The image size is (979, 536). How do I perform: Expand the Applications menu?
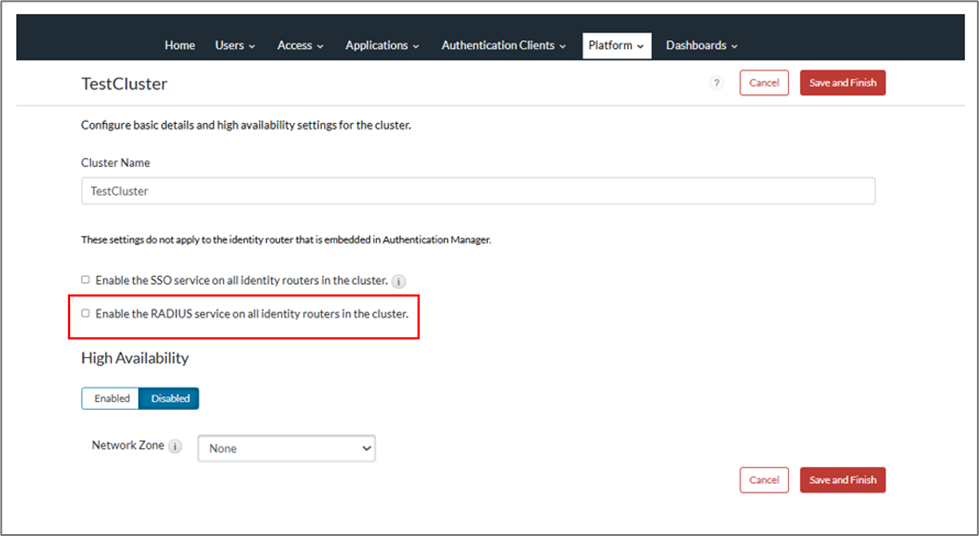[382, 45]
